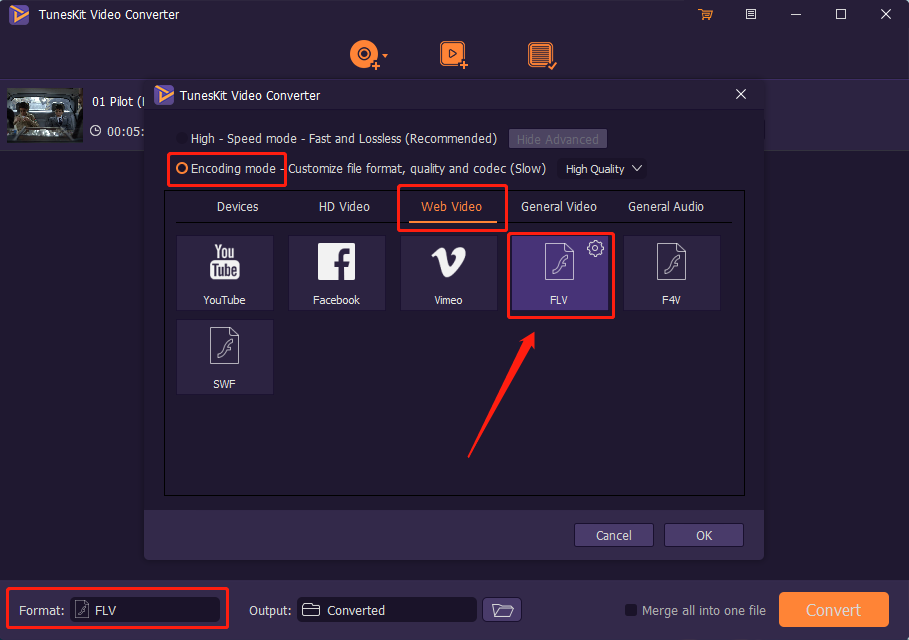909x640 pixels.
Task: Select the YouTube format tile
Action: (224, 272)
